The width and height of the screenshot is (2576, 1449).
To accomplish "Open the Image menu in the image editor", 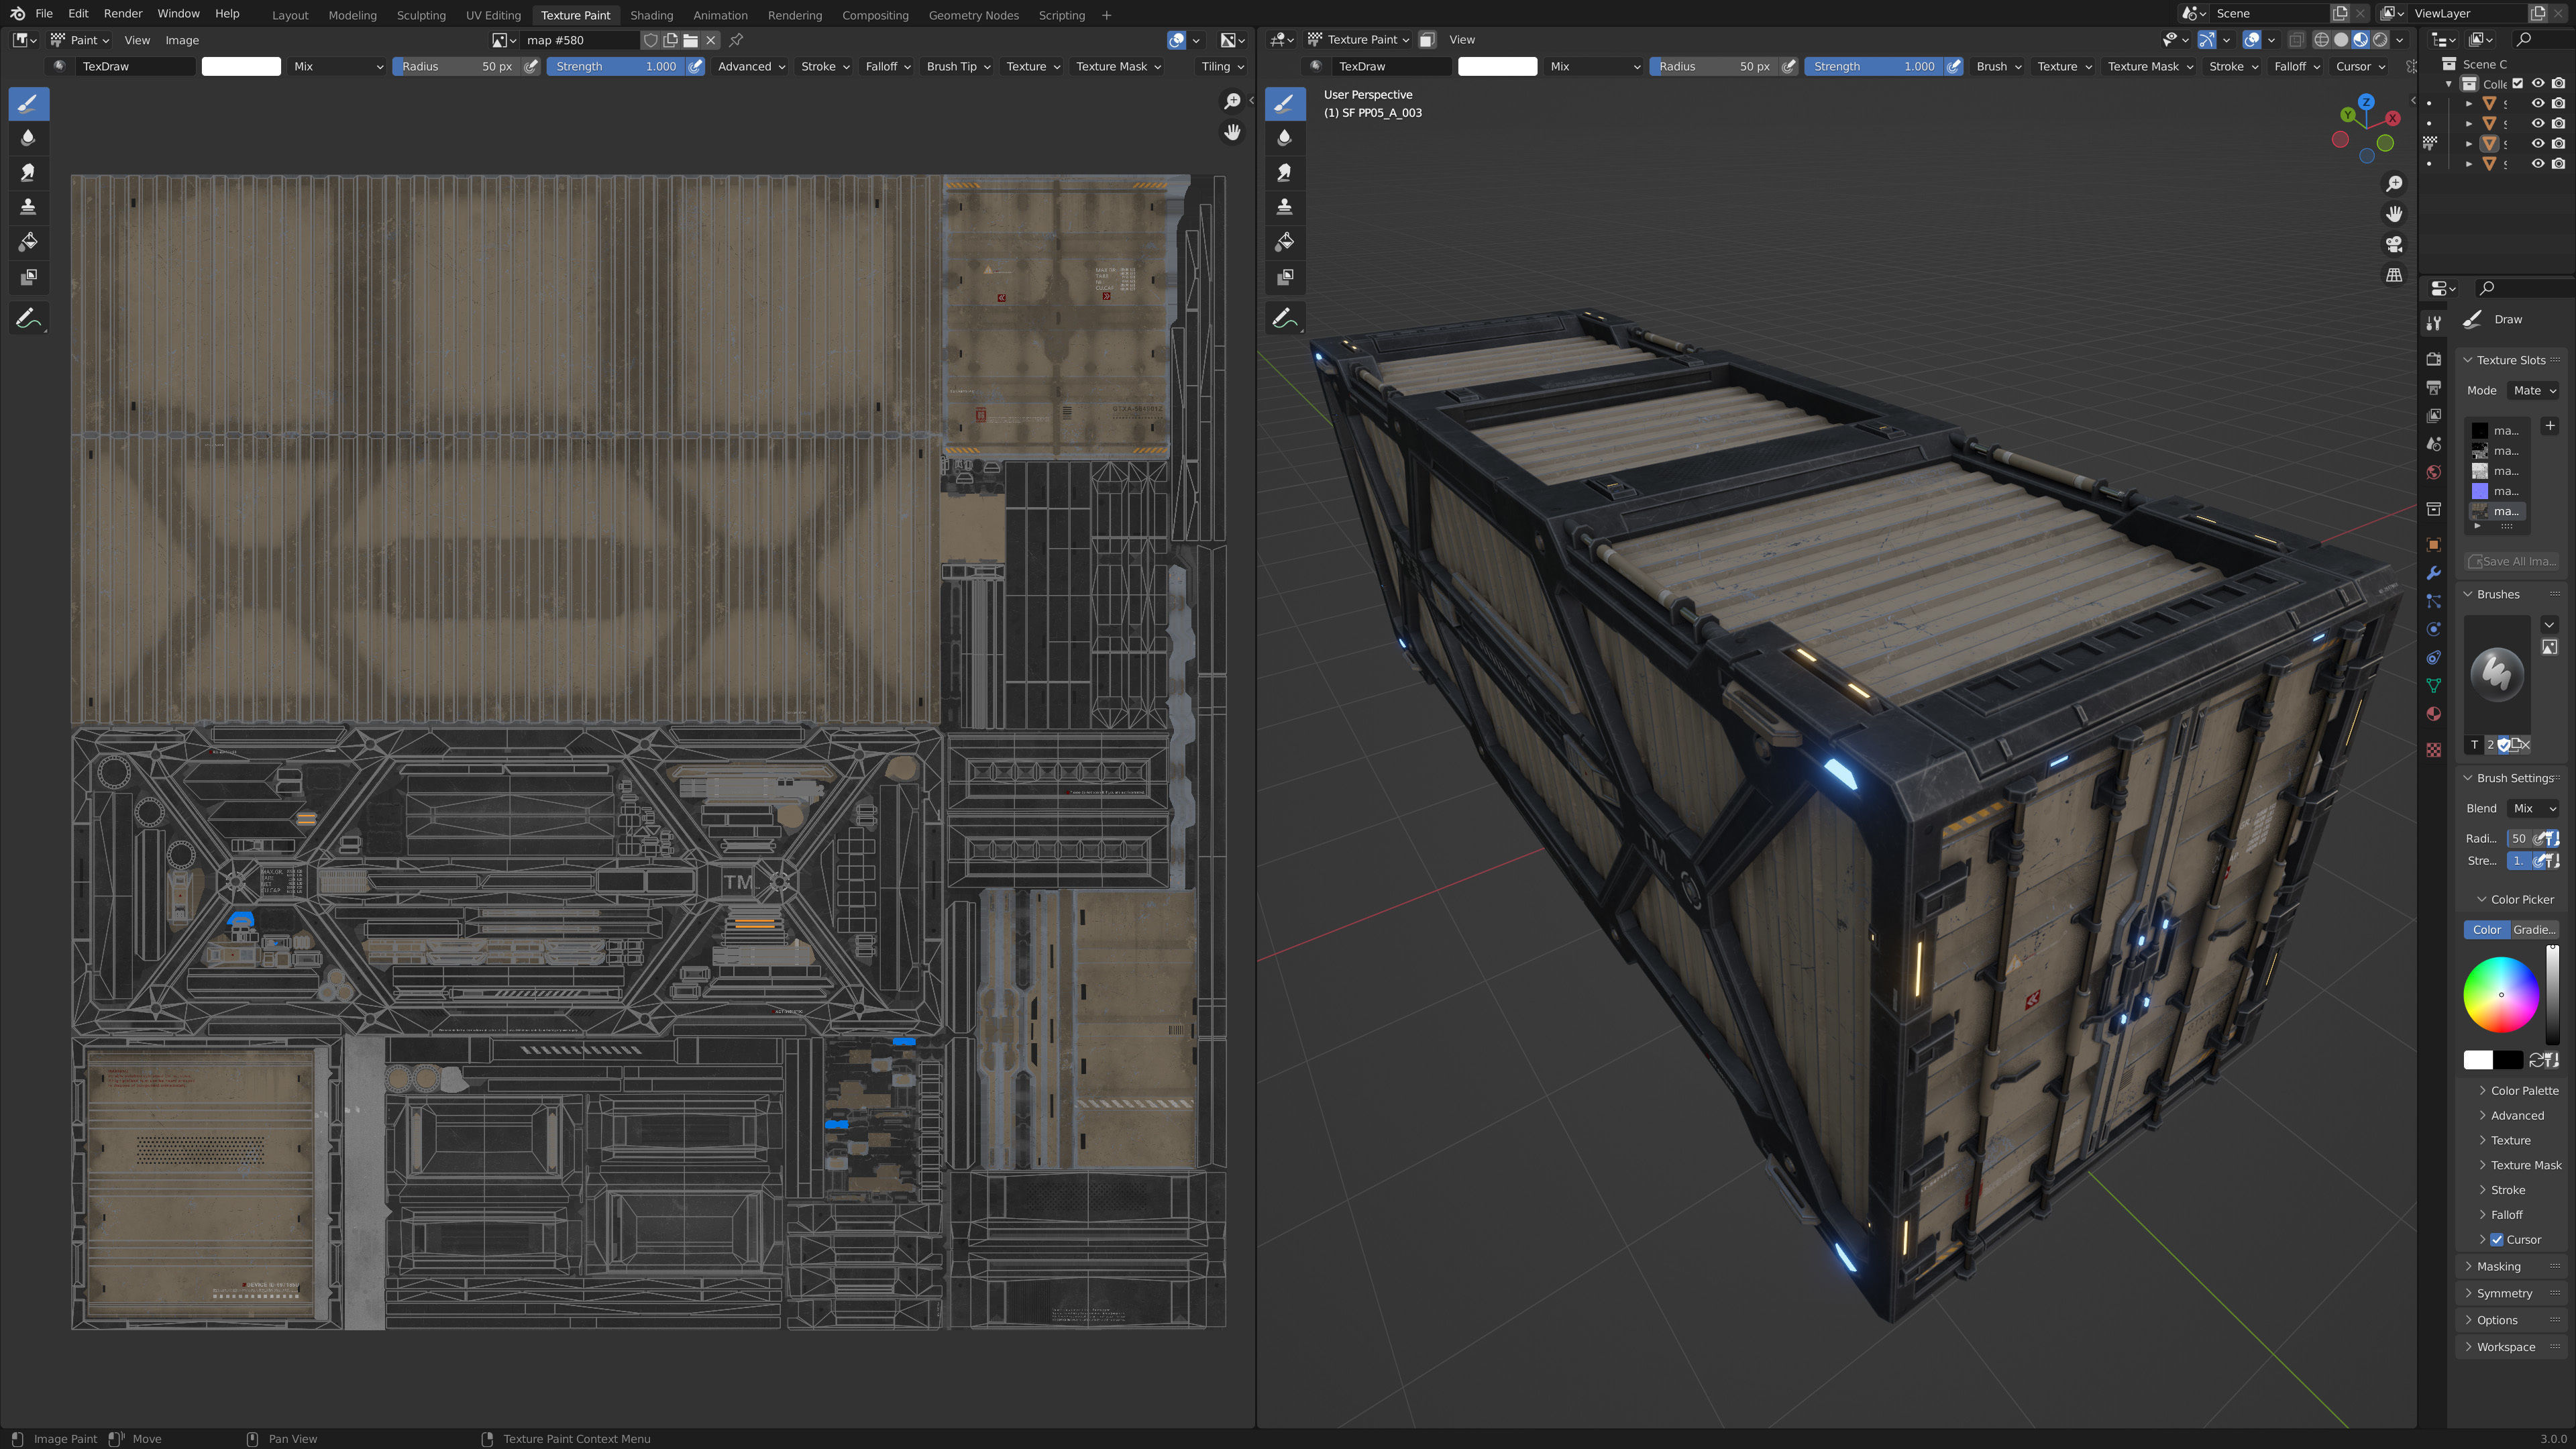I will tap(182, 40).
